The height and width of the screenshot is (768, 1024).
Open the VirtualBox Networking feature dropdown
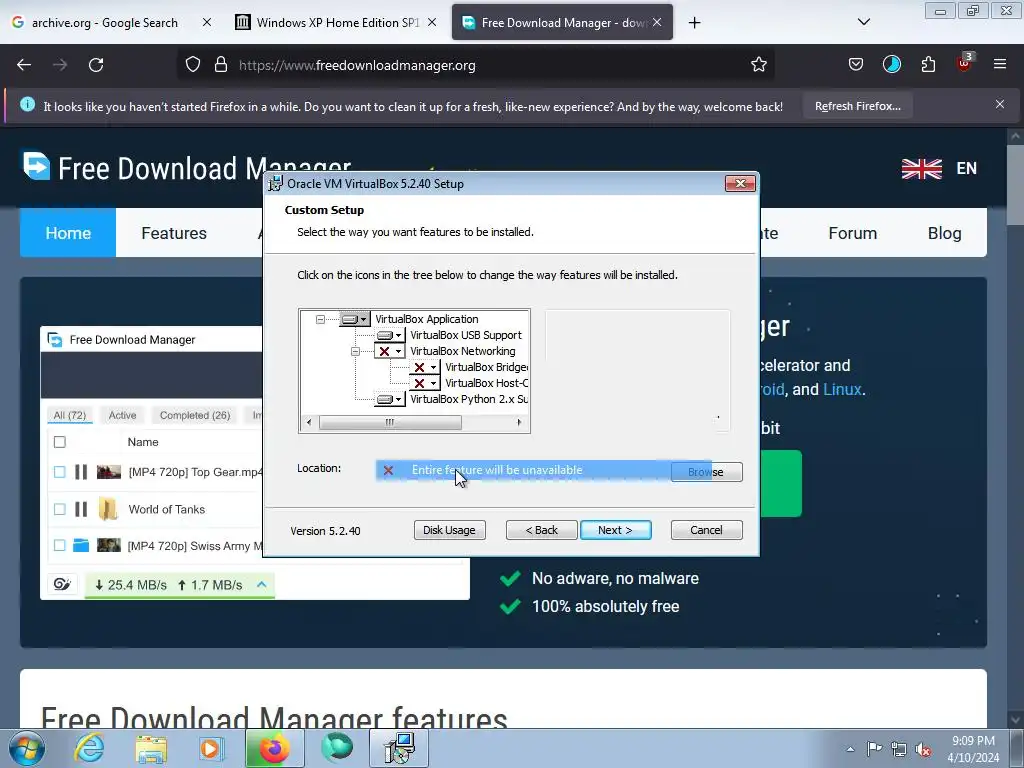[390, 351]
